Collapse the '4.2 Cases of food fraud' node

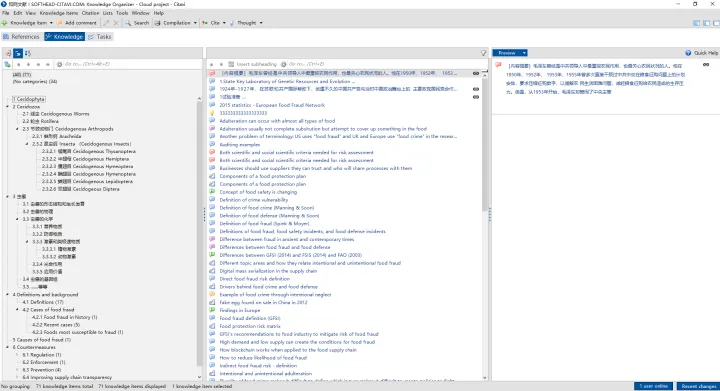coord(17,310)
